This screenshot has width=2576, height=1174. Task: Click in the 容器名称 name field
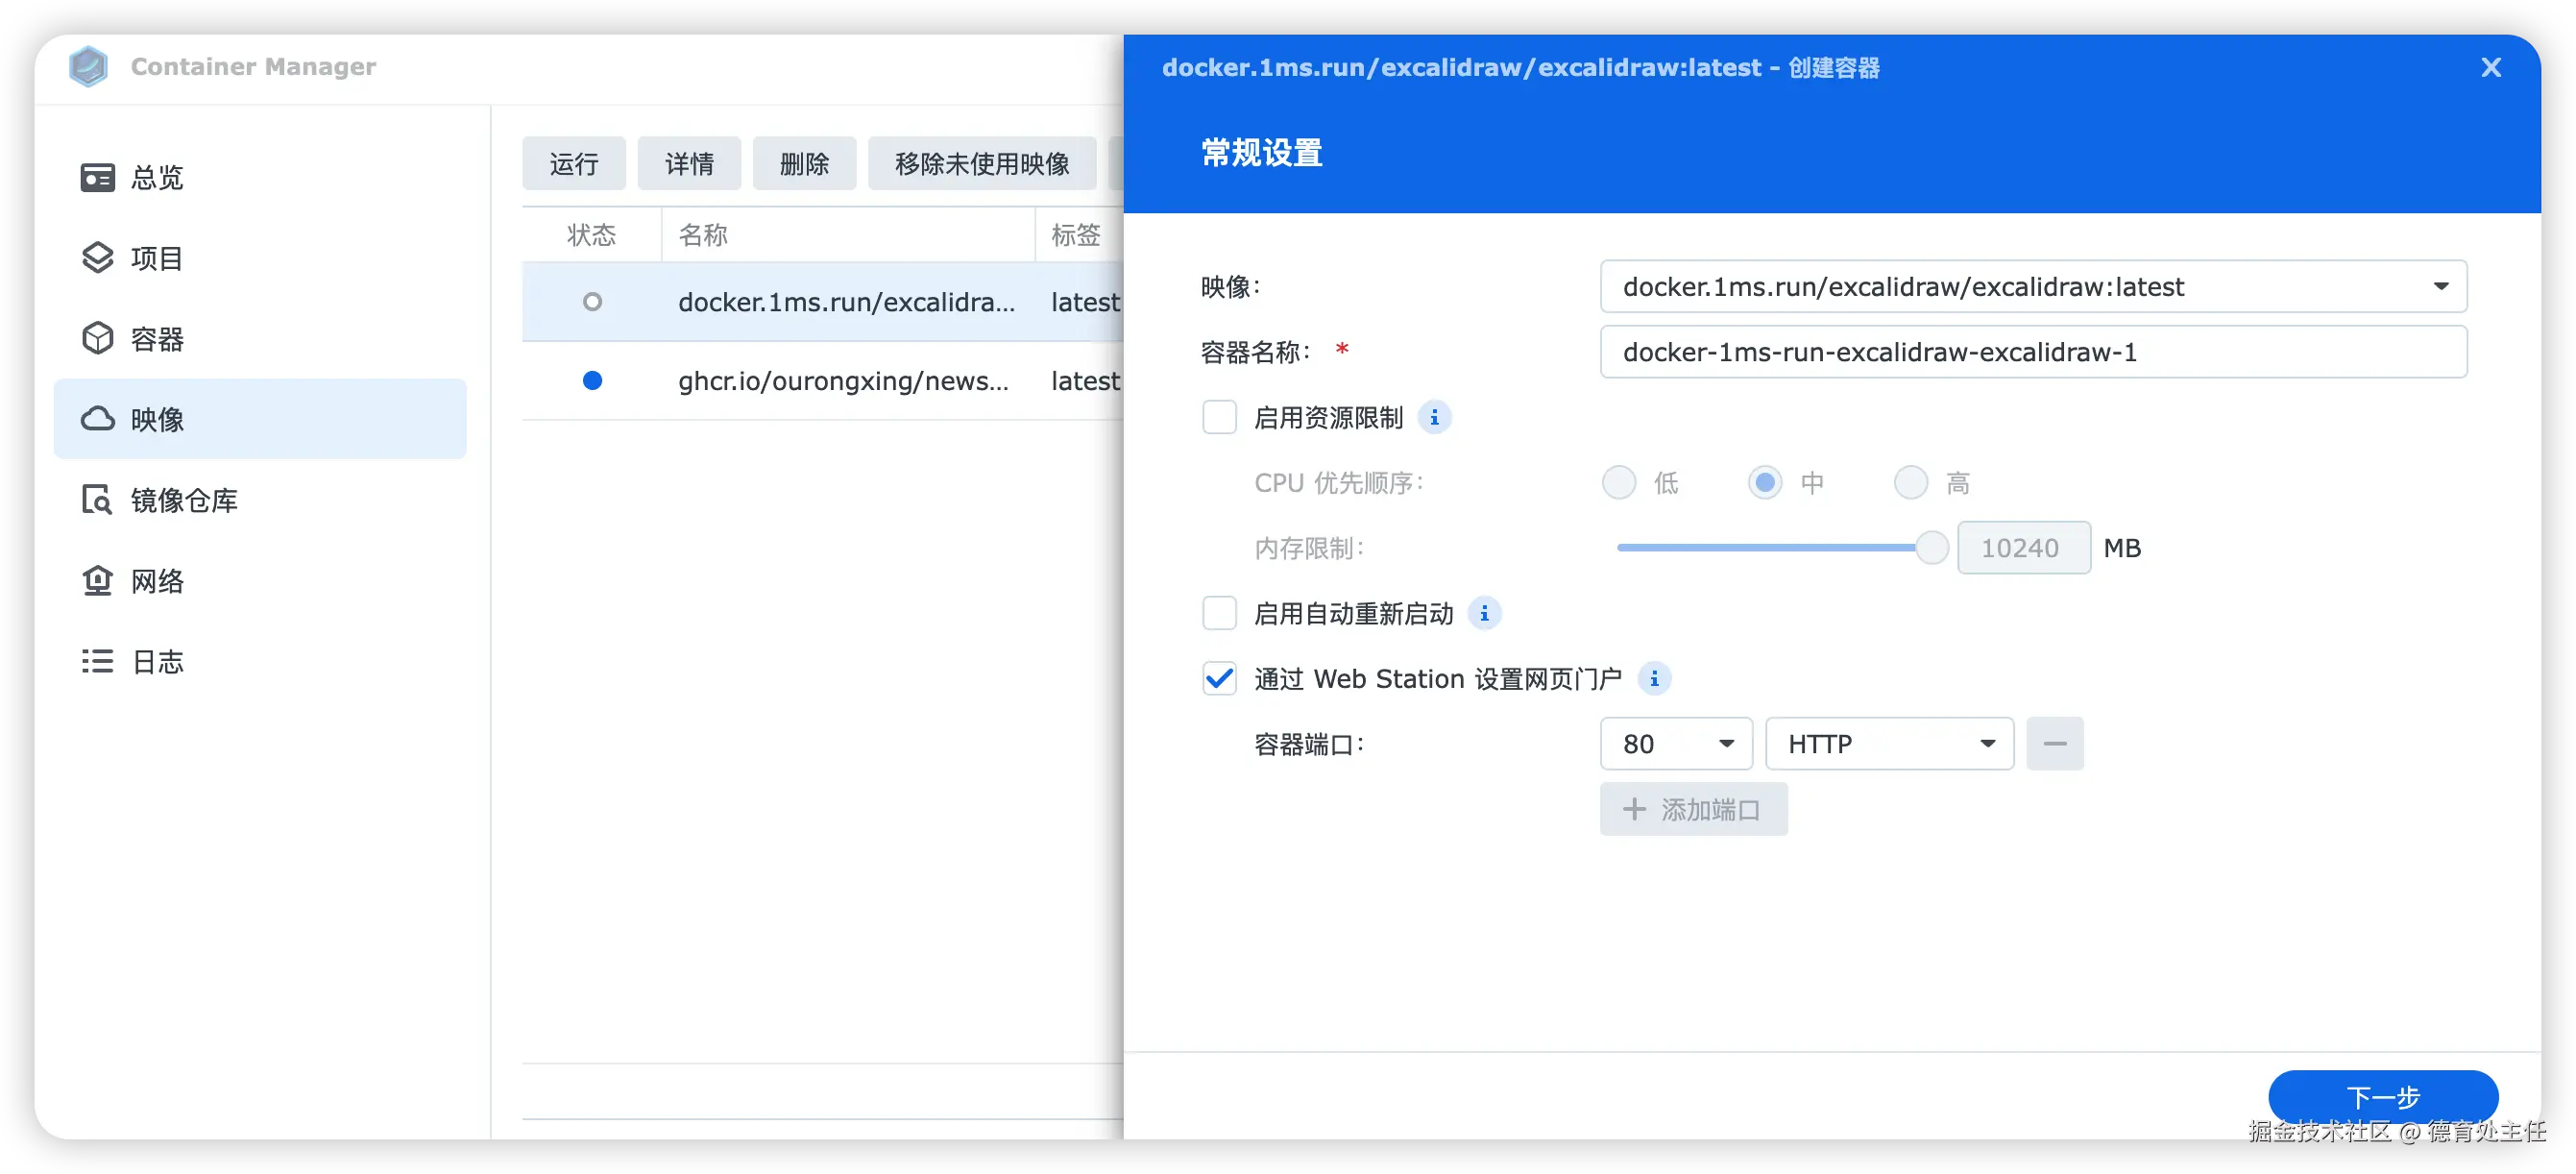[2032, 352]
